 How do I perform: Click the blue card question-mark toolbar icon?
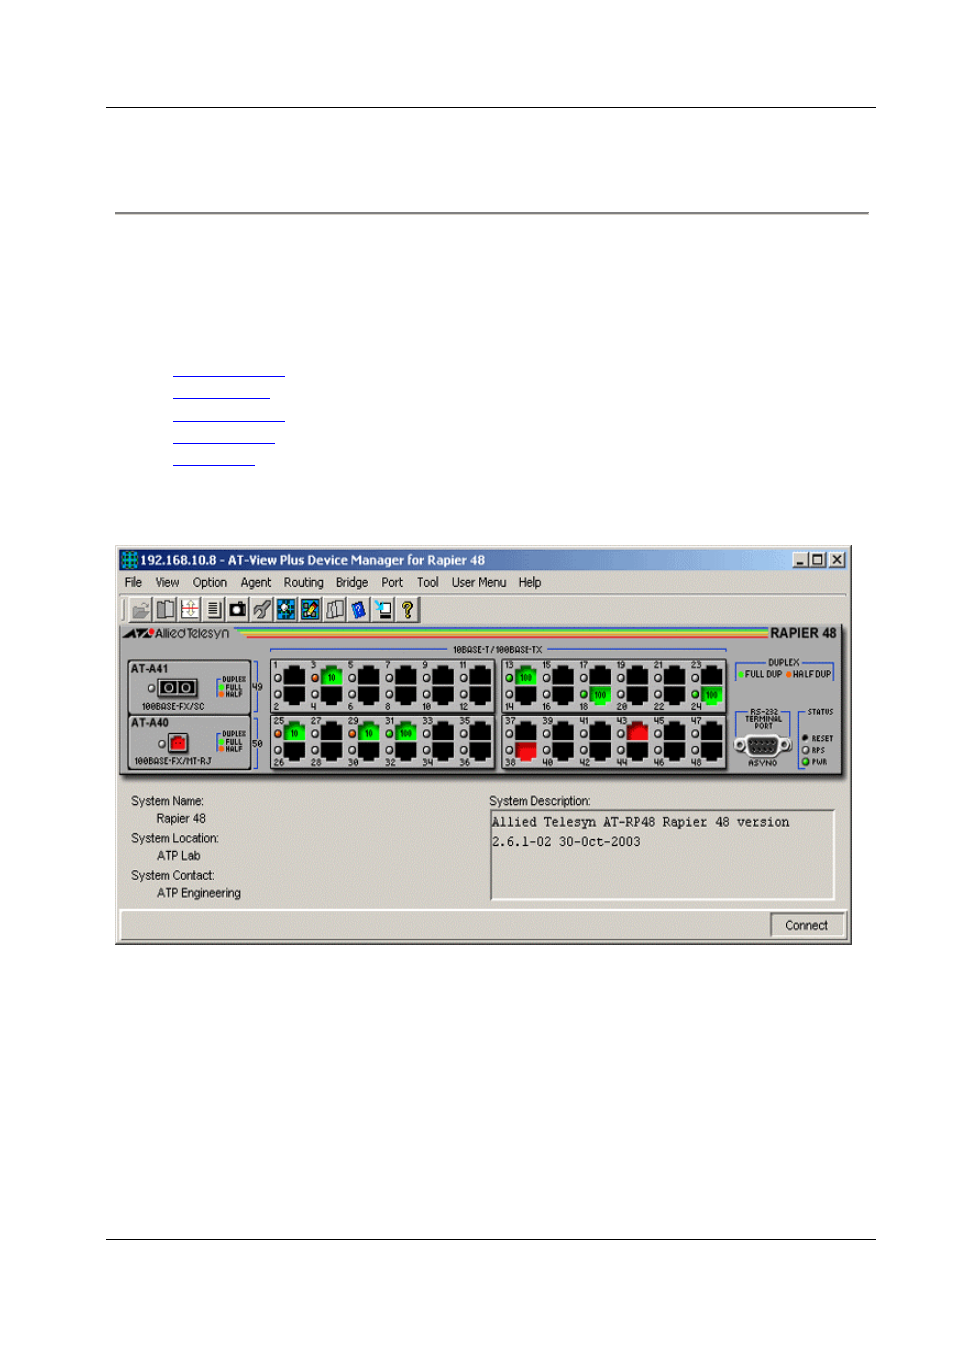(358, 609)
